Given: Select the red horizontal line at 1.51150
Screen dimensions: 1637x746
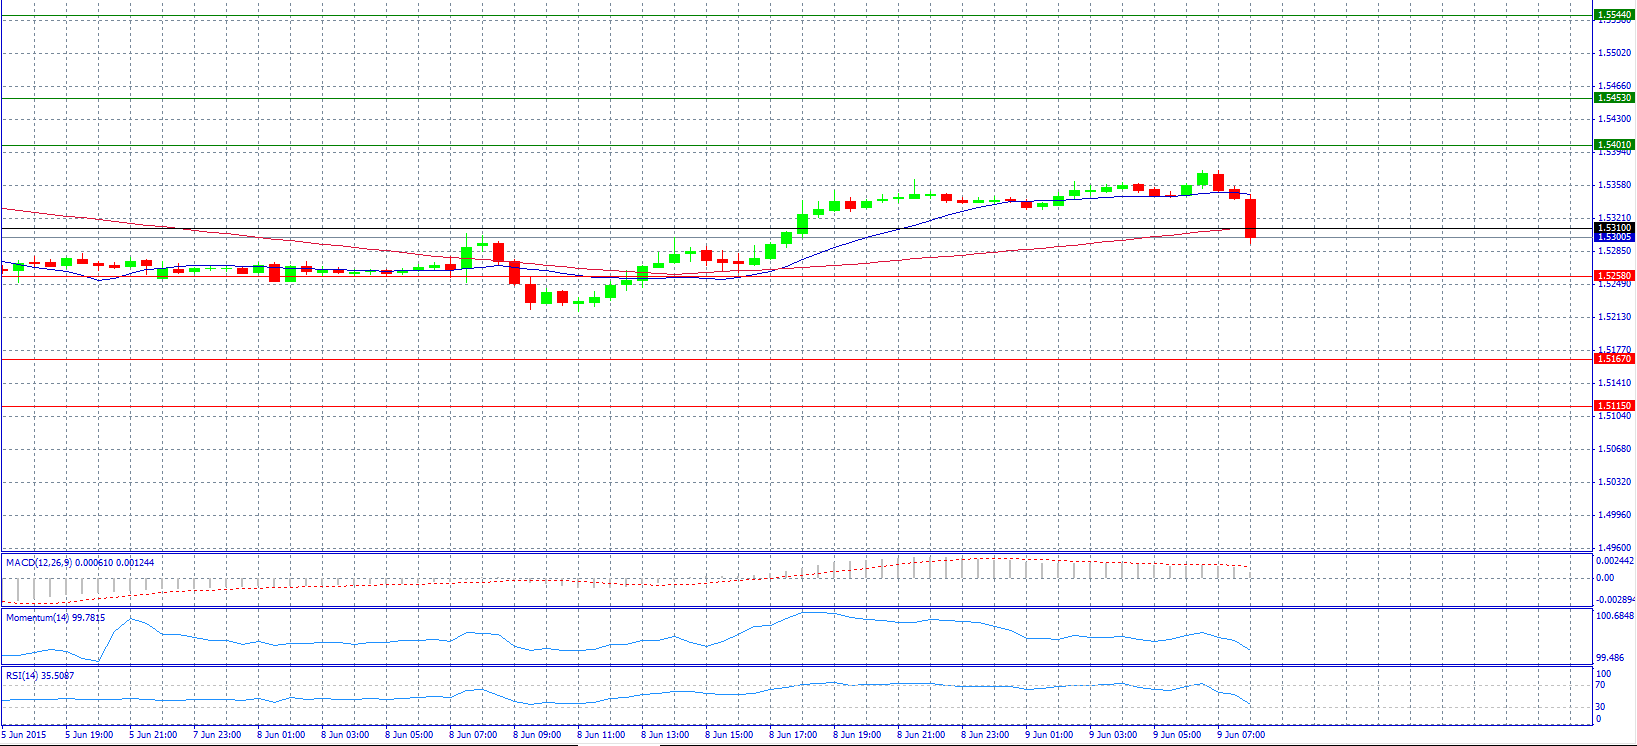Looking at the screenshot, I should tap(797, 406).
